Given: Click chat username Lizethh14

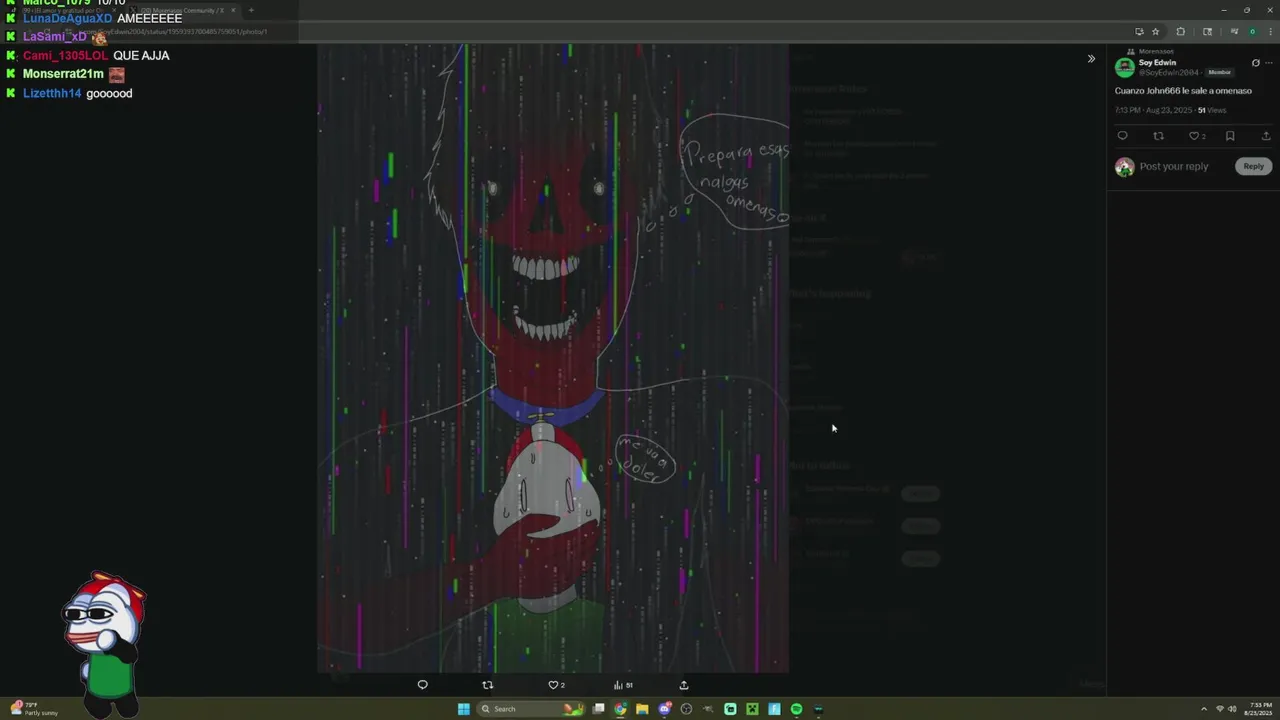Looking at the screenshot, I should point(52,93).
